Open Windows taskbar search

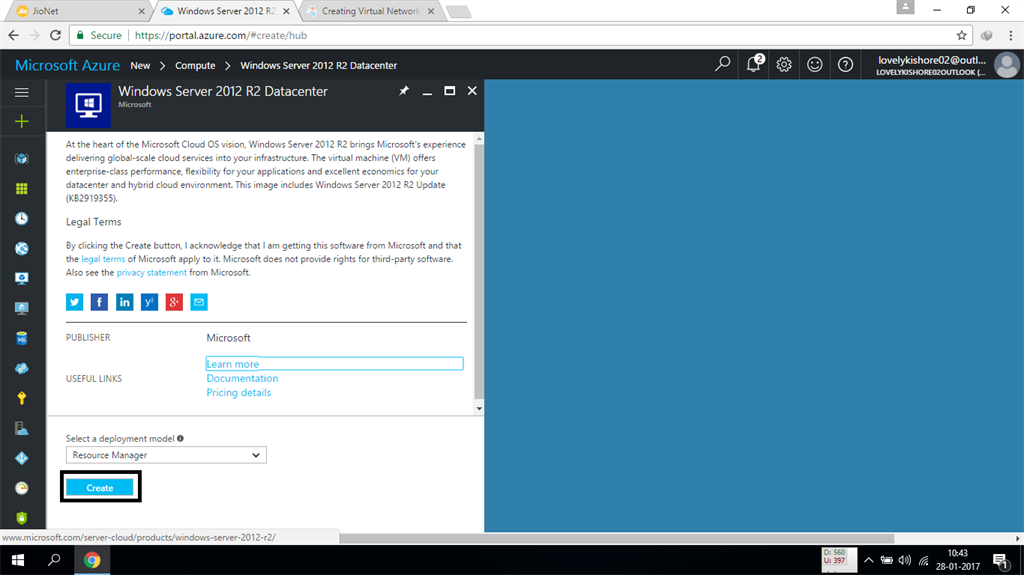click(x=55, y=560)
